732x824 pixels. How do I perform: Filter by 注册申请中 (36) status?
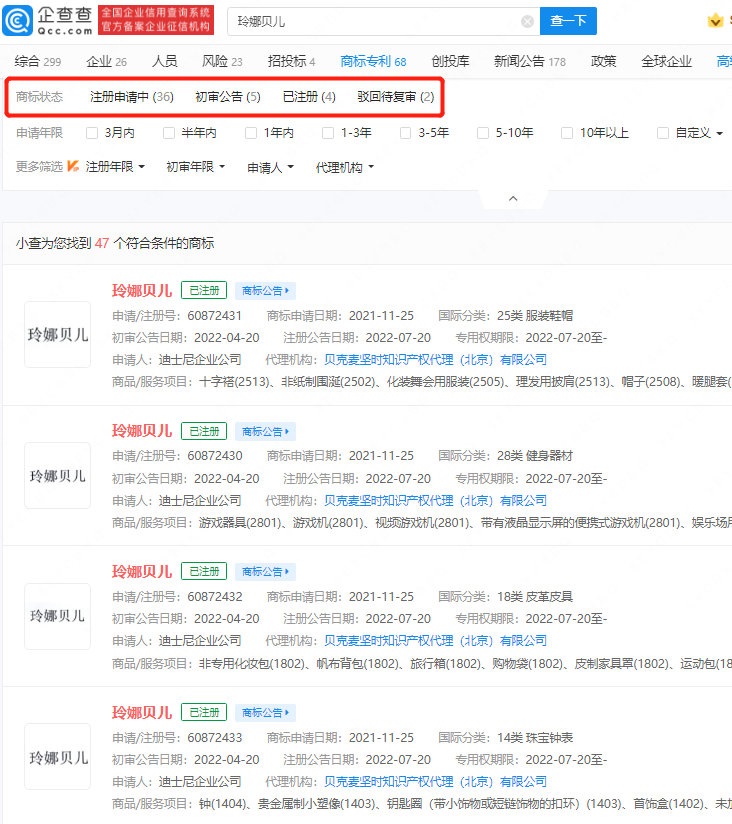click(131, 97)
